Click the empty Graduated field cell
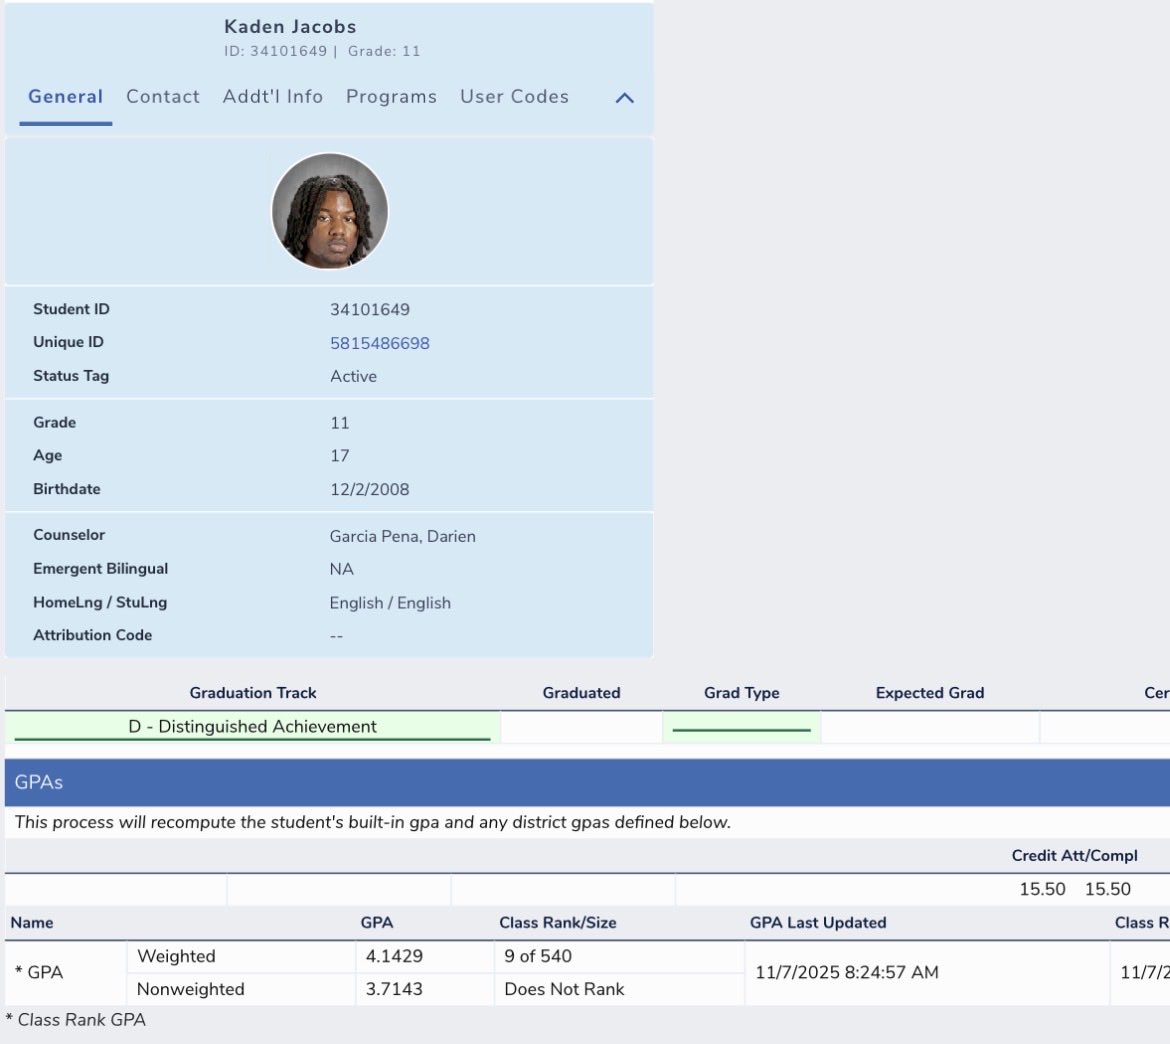Viewport: 1170px width, 1044px height. pyautogui.click(x=581, y=728)
